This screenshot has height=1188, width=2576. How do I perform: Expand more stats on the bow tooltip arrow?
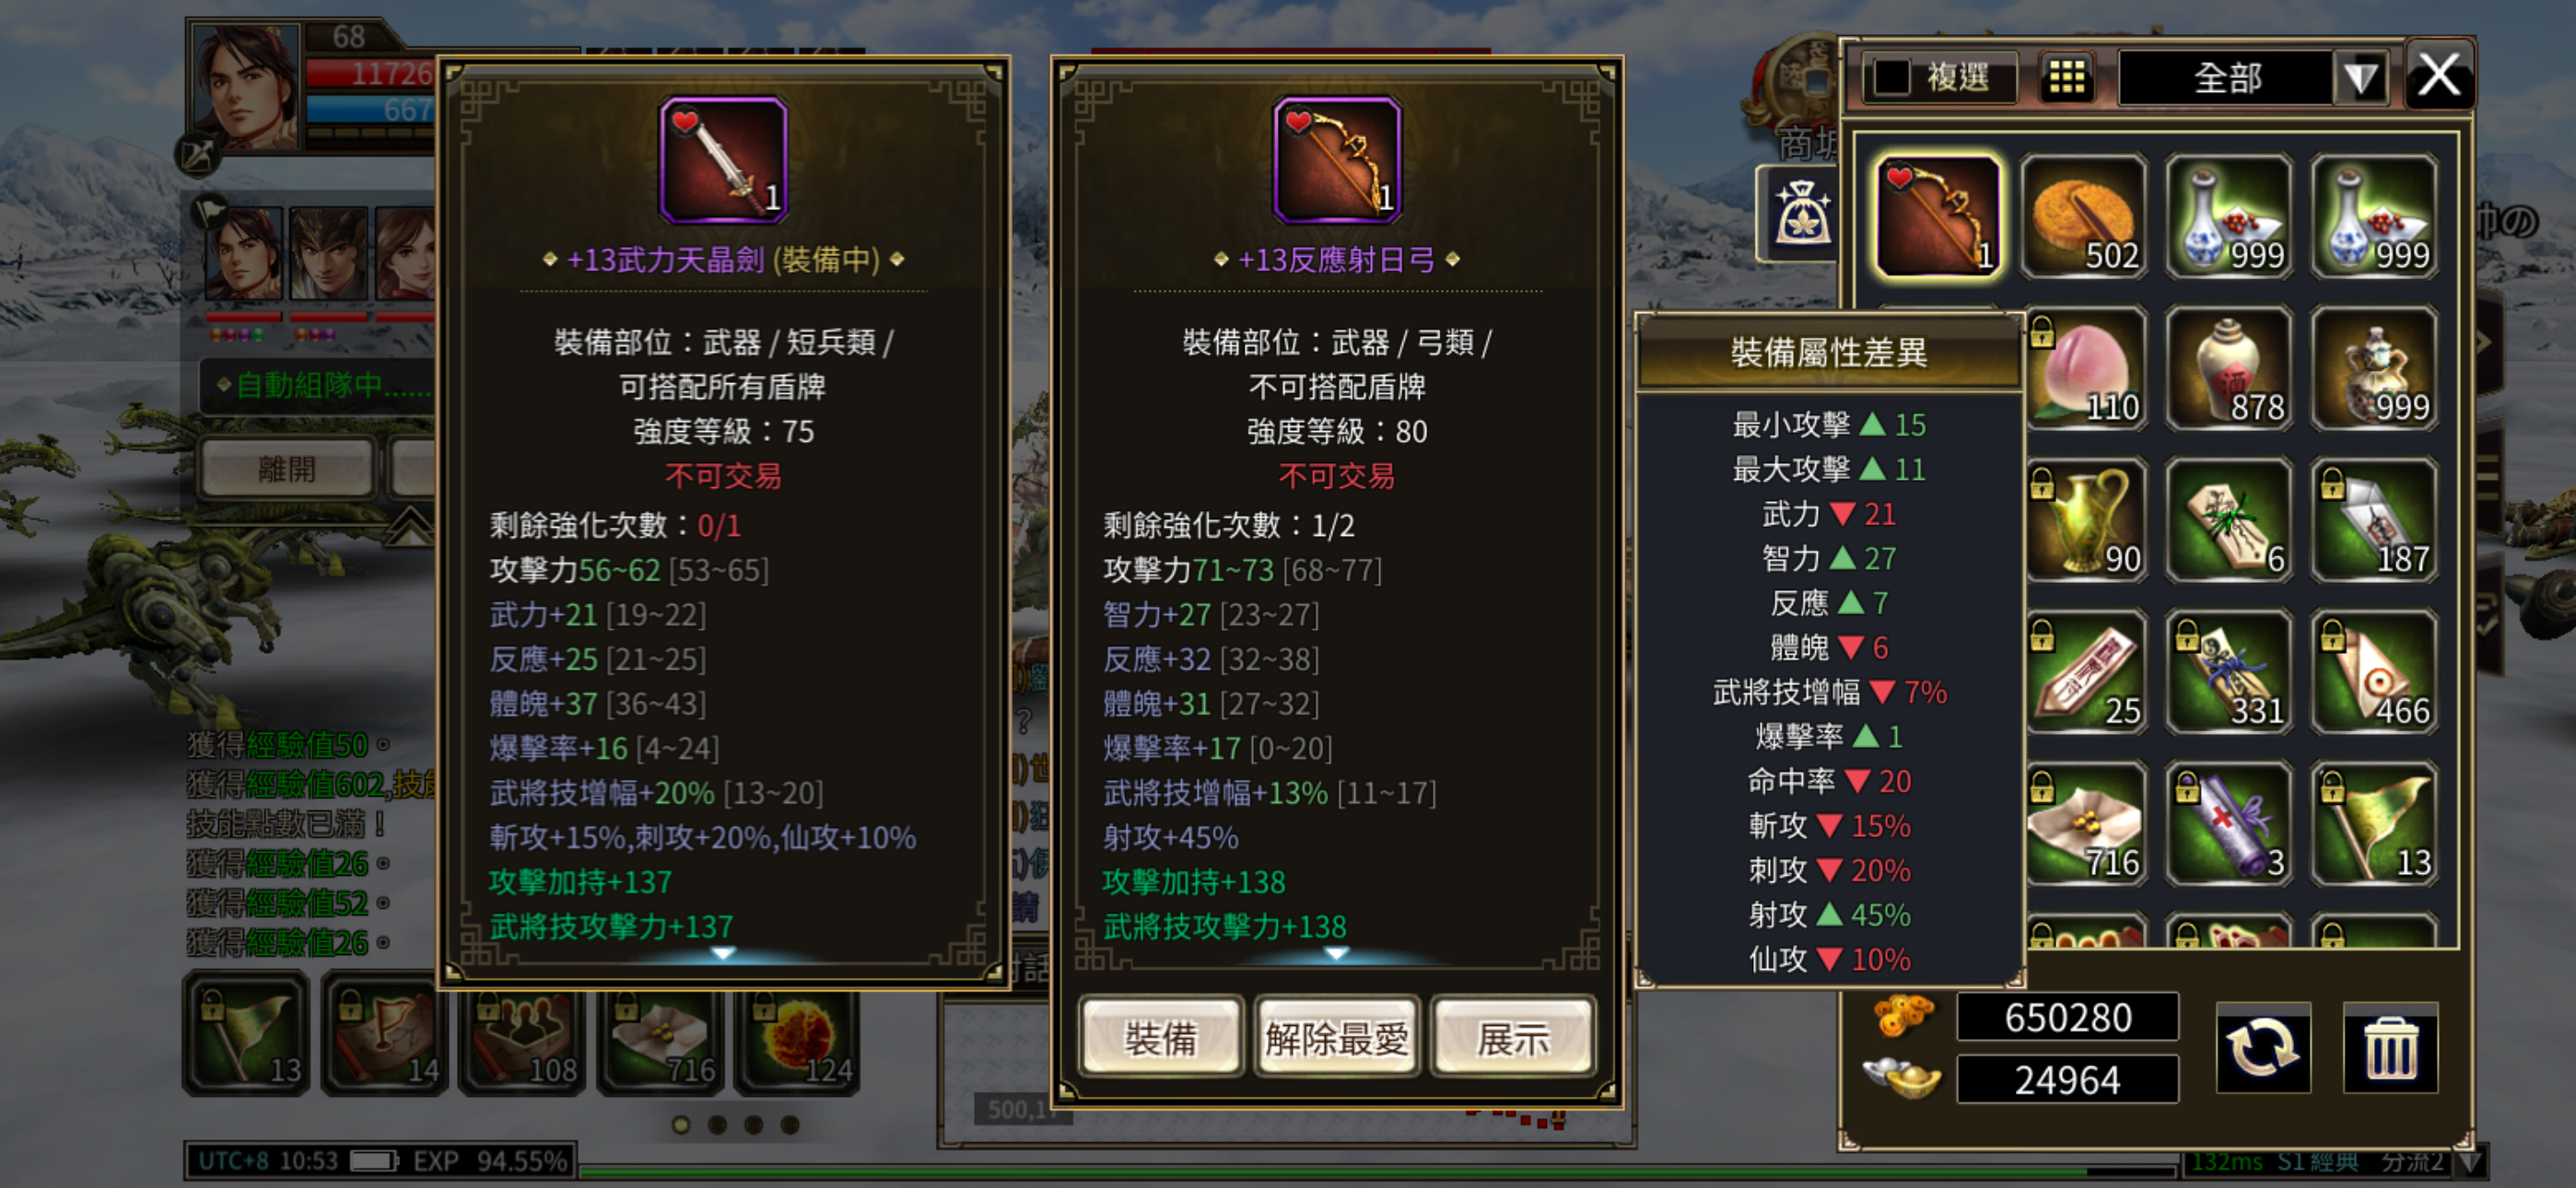pyautogui.click(x=1336, y=954)
